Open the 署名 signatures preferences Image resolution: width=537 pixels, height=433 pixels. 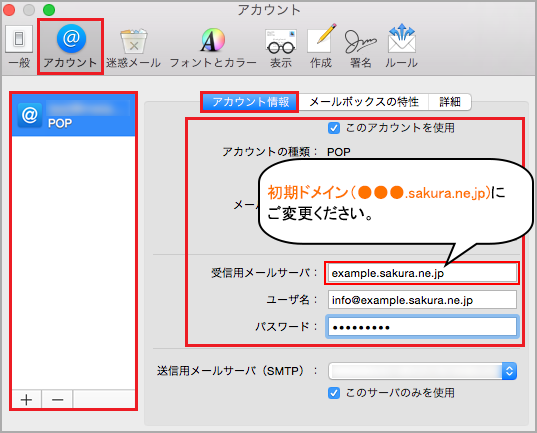click(x=361, y=48)
